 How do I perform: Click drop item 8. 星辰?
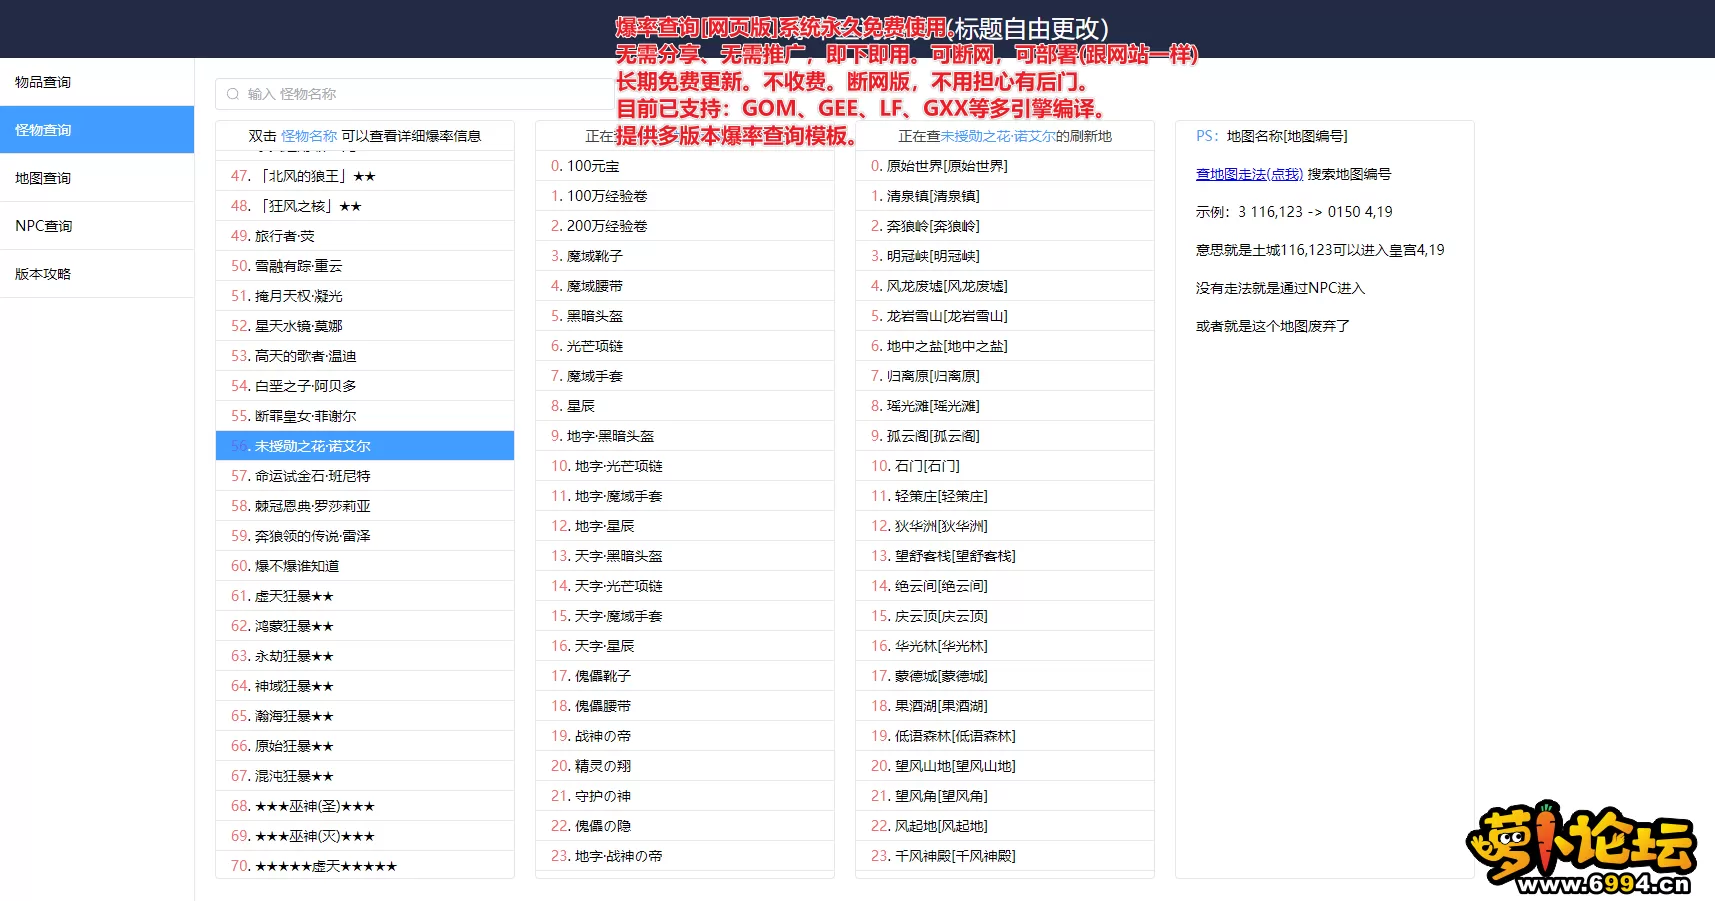[685, 406]
